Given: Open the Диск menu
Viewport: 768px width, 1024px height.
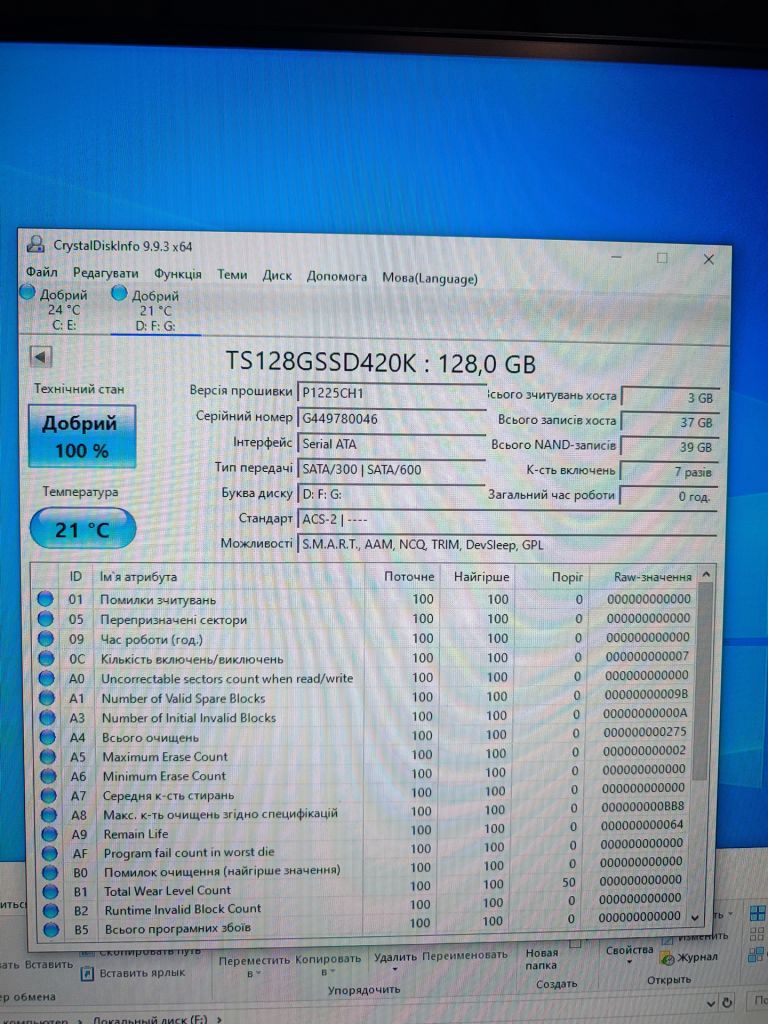Looking at the screenshot, I should coord(277,275).
